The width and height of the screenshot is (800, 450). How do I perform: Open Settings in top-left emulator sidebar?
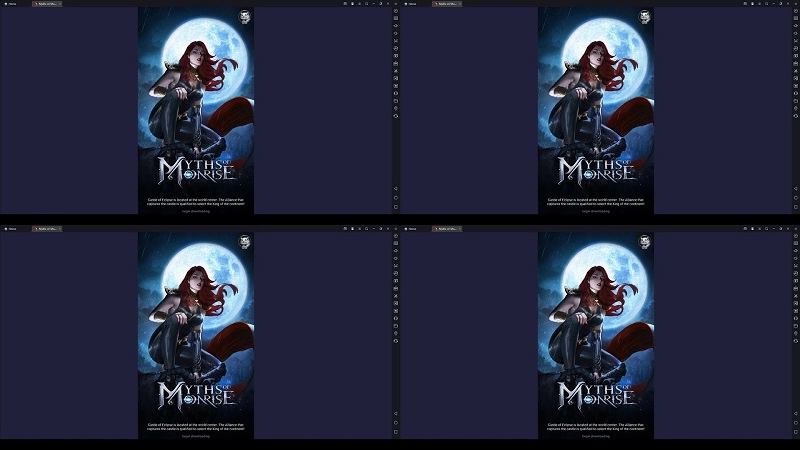396,11
